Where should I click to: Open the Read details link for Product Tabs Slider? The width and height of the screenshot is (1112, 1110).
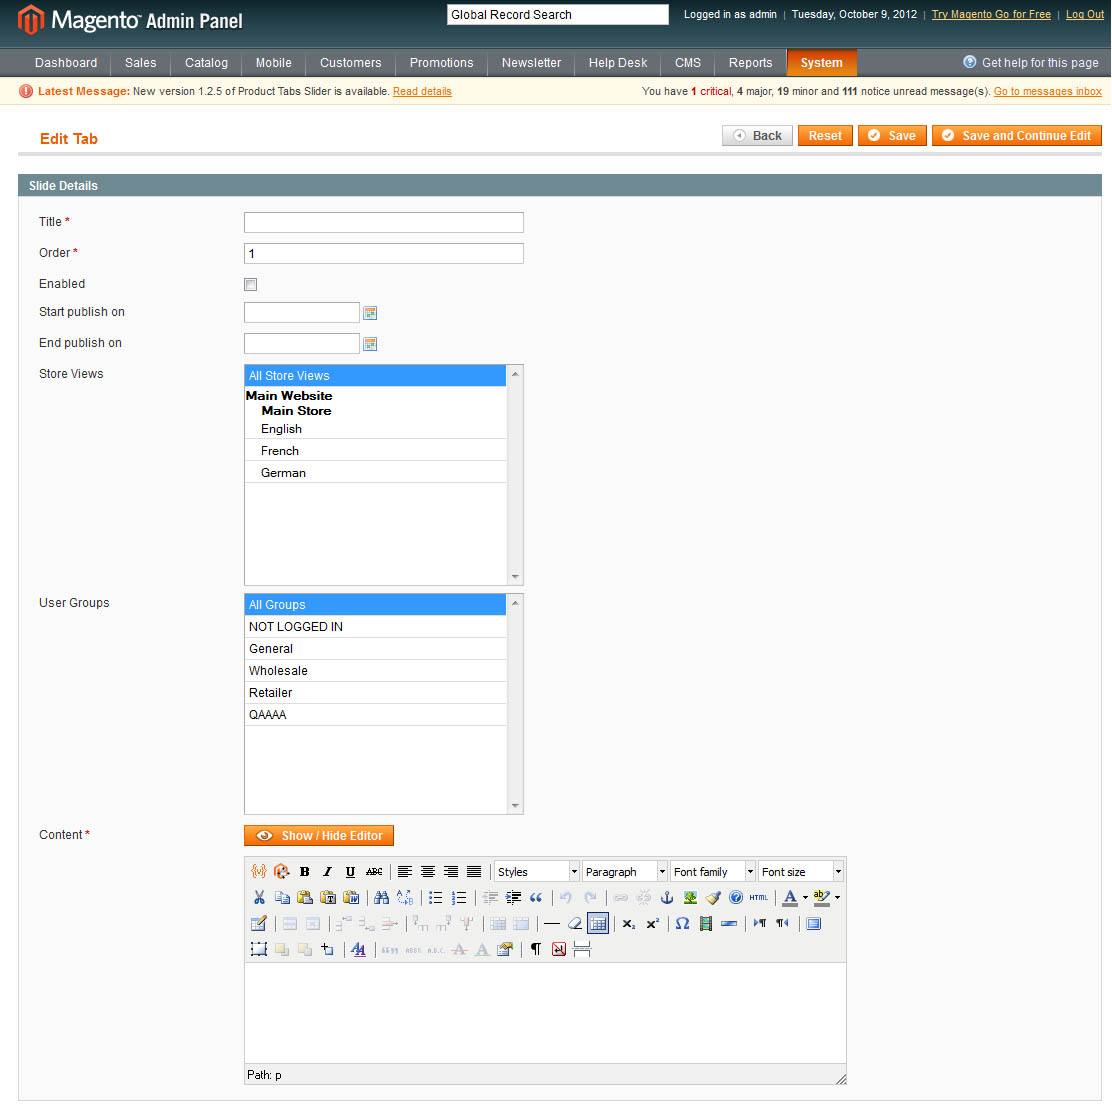[422, 90]
